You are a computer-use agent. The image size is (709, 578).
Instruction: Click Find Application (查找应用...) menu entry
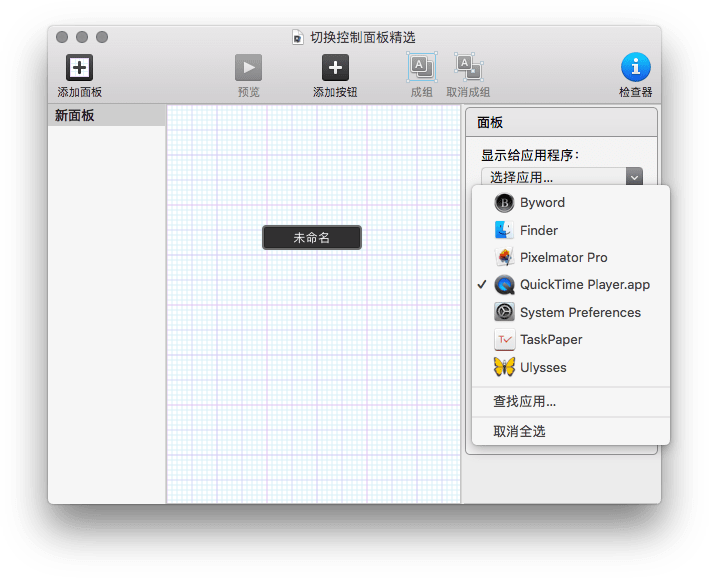[x=524, y=402]
